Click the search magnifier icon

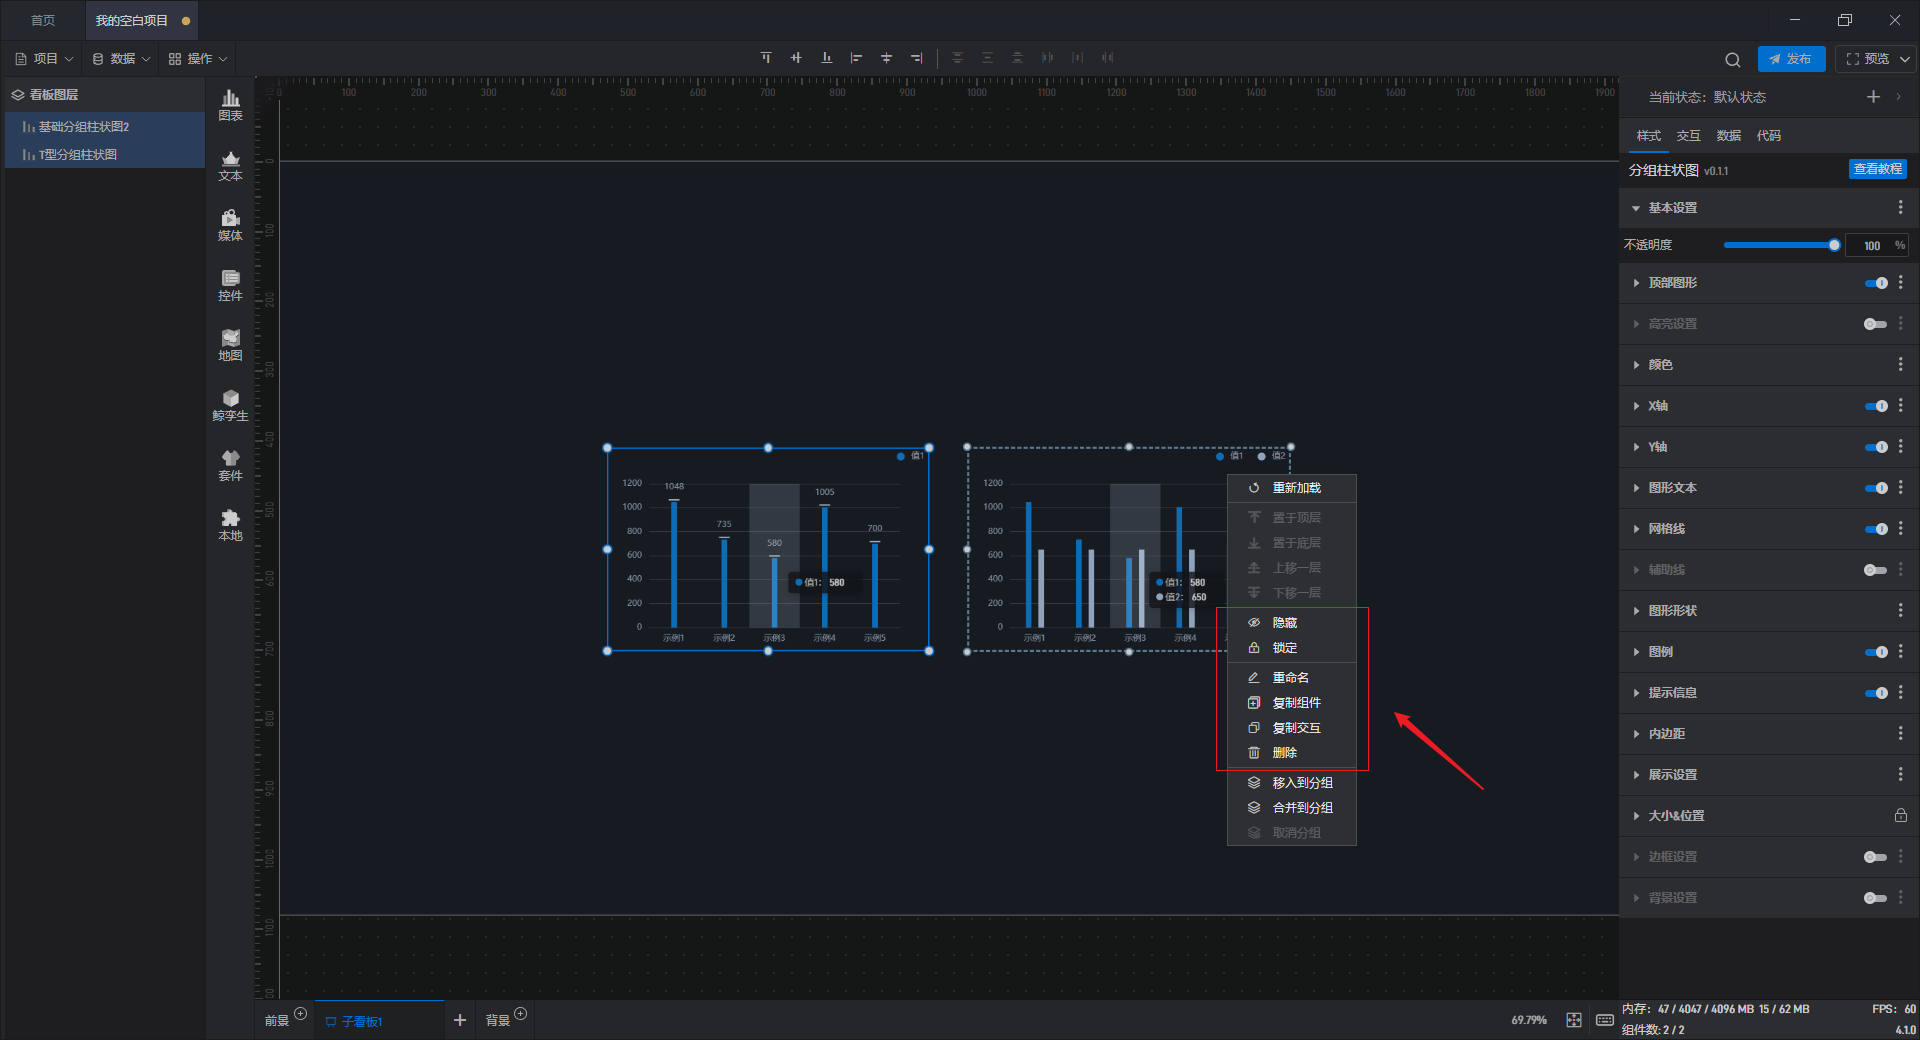(1733, 59)
